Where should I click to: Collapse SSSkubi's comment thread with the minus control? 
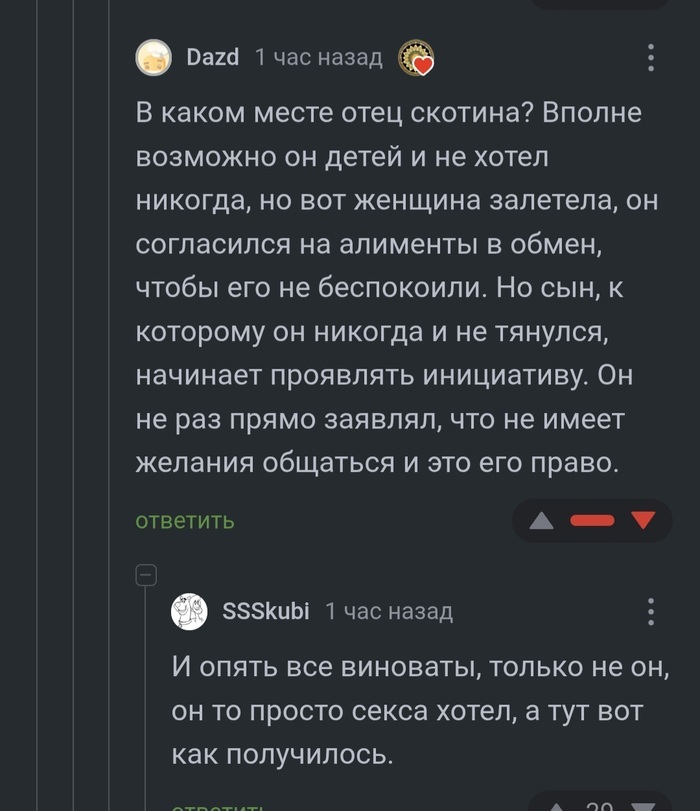(148, 576)
